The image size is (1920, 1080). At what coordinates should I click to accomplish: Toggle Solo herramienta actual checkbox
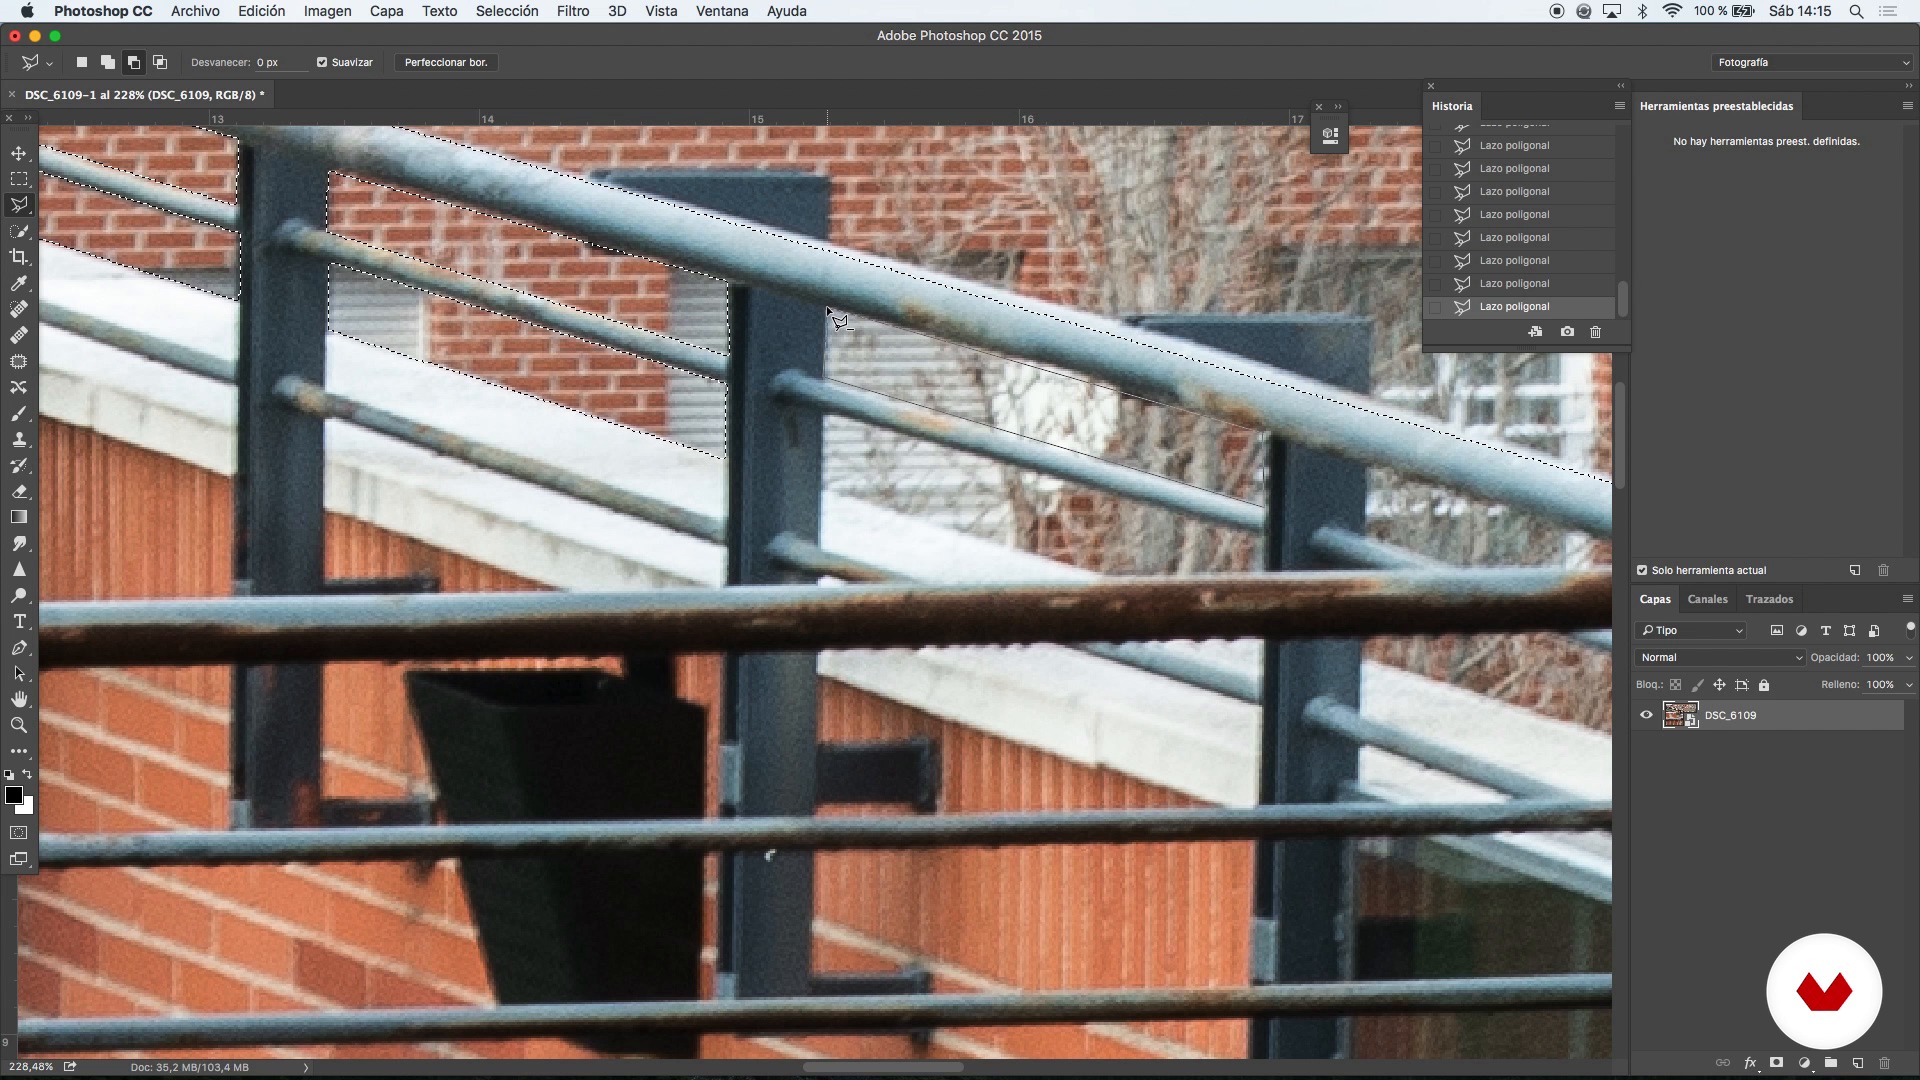[x=1642, y=571]
